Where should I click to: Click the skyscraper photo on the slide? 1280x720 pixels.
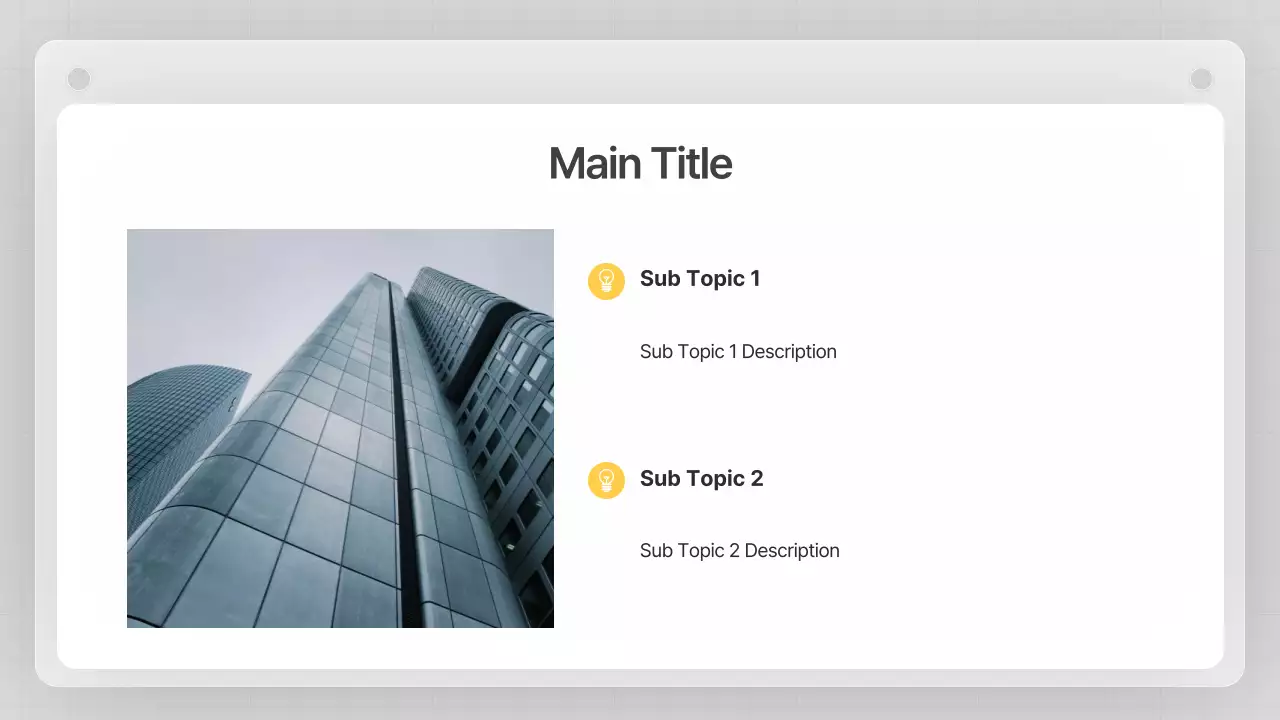tap(340, 428)
